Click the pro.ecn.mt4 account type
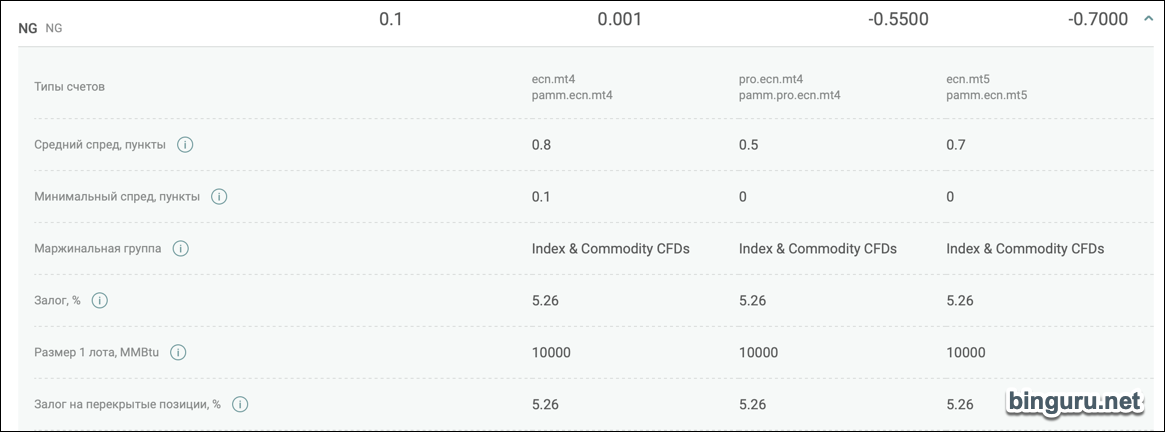This screenshot has width=1165, height=432. [x=771, y=79]
